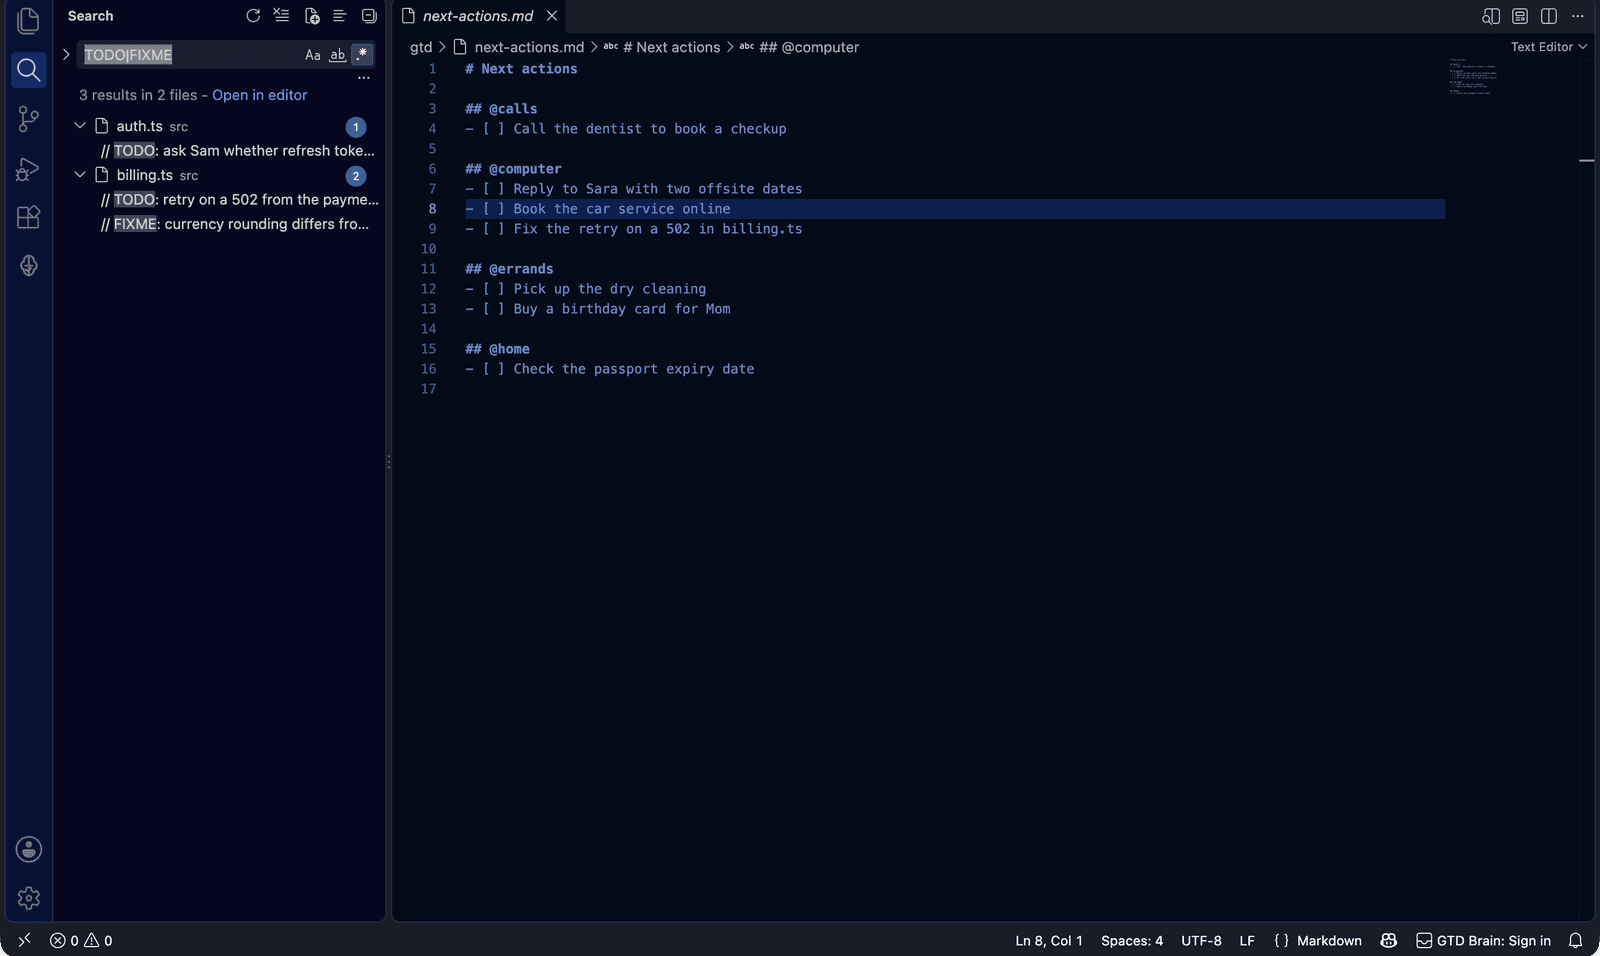This screenshot has width=1600, height=956.
Task: Open preview to the side
Action: click(1490, 16)
